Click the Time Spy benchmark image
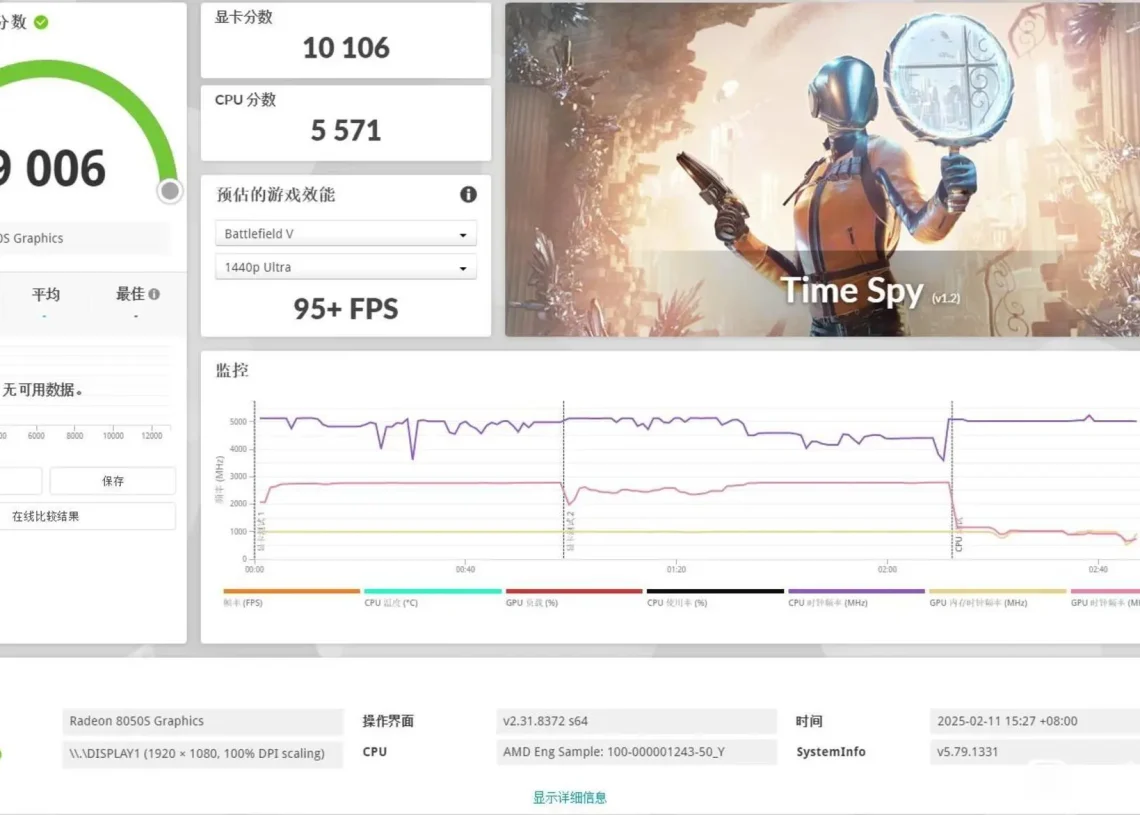Image resolution: width=1140 pixels, height=815 pixels. pos(822,169)
